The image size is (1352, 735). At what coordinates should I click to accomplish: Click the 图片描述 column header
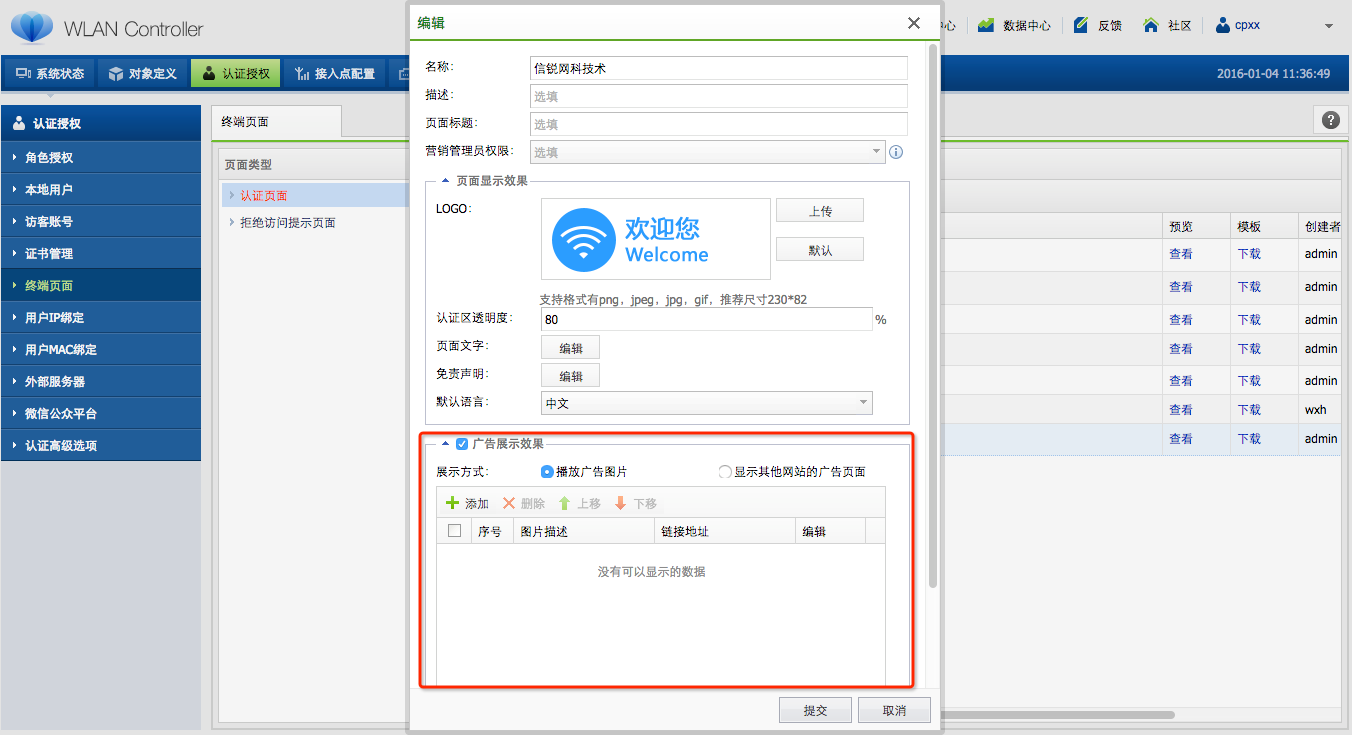(x=583, y=531)
